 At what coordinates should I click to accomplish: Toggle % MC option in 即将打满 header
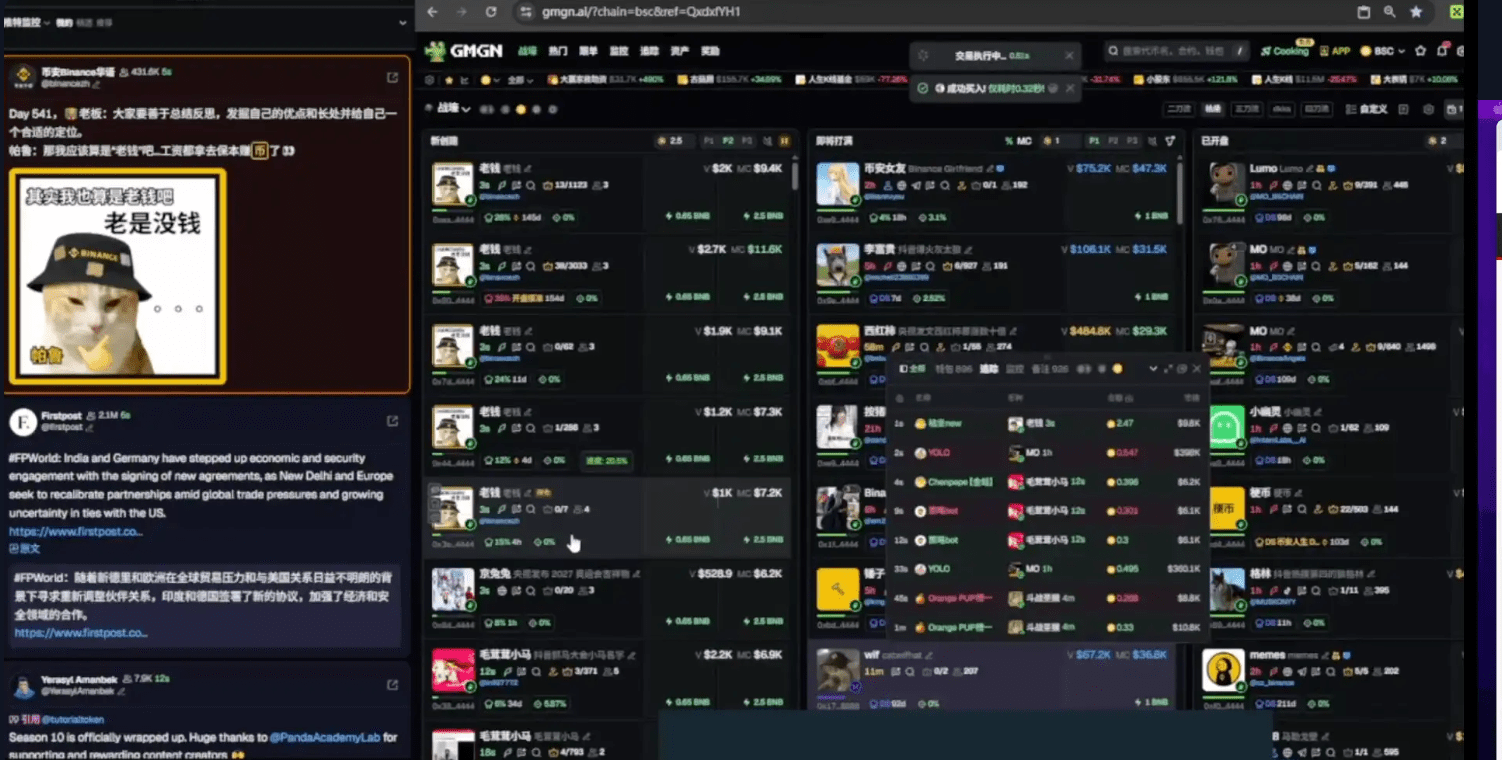point(1018,141)
